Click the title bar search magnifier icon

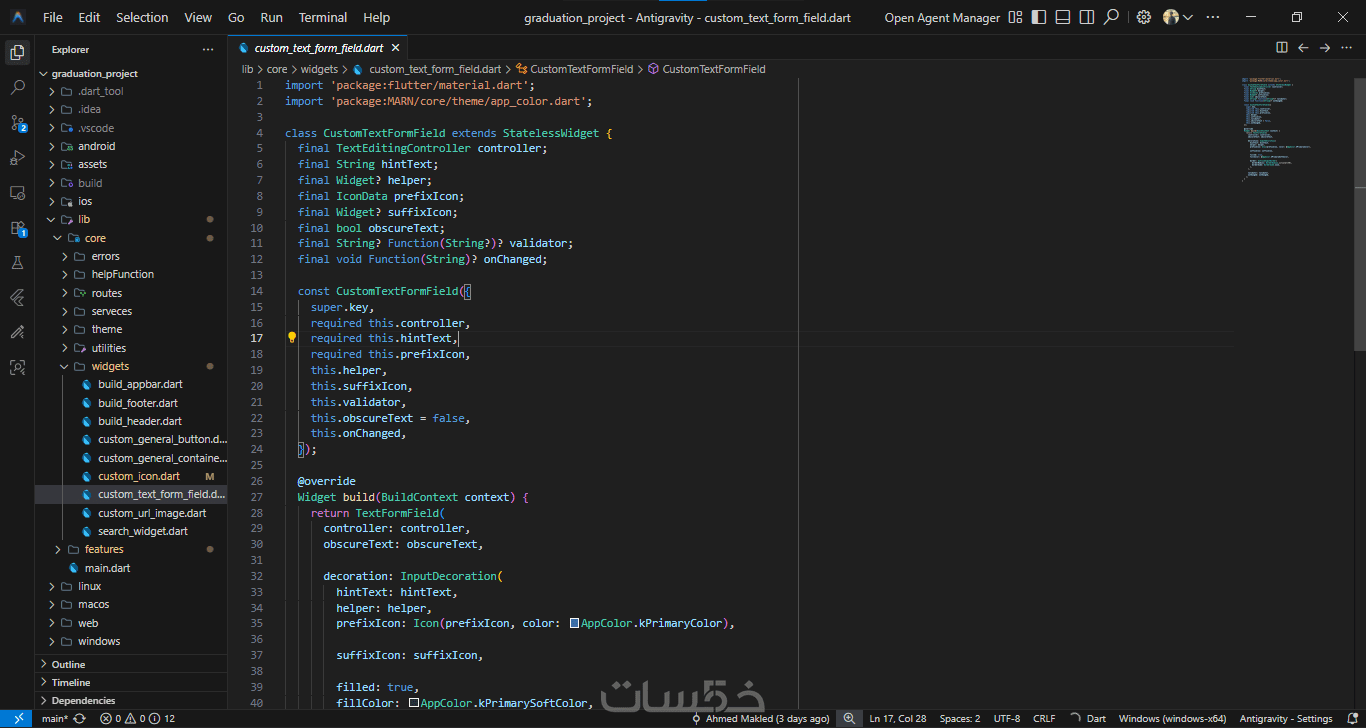click(1111, 17)
